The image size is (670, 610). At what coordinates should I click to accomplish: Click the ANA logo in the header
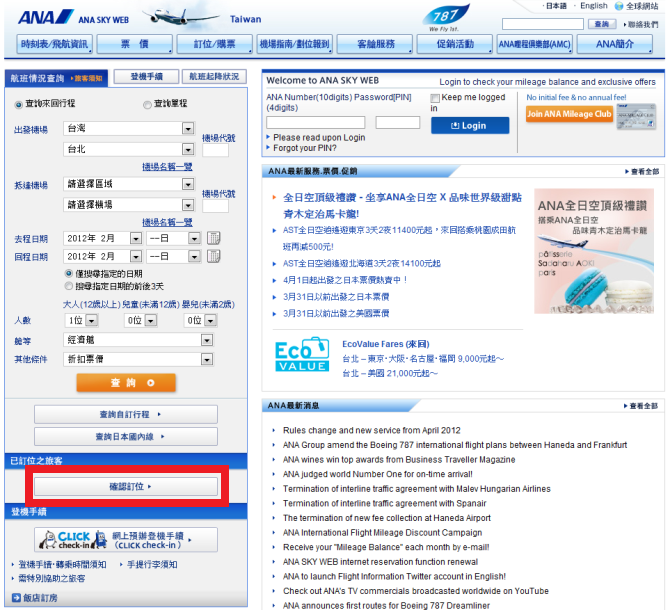coord(45,18)
